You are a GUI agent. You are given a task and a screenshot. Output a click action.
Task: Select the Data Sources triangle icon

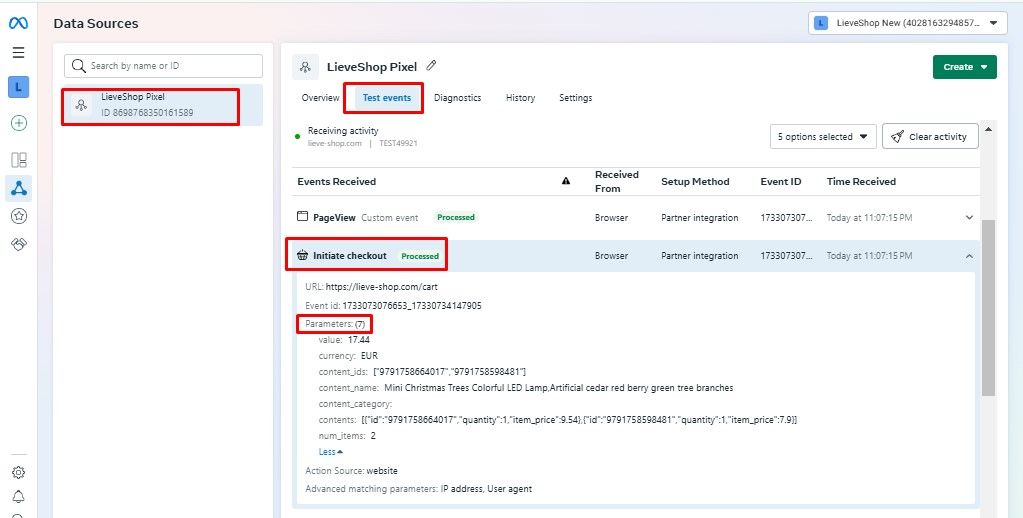[18, 189]
